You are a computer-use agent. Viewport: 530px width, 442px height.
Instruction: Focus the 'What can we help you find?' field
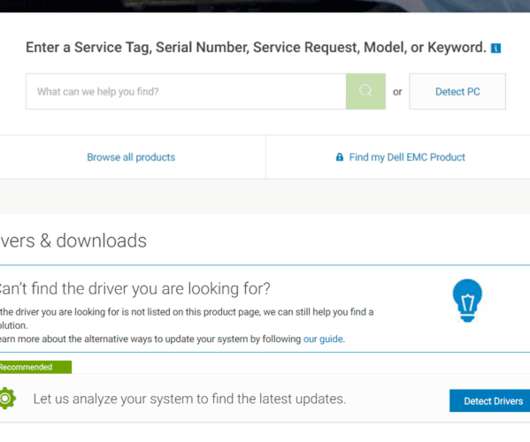point(186,91)
